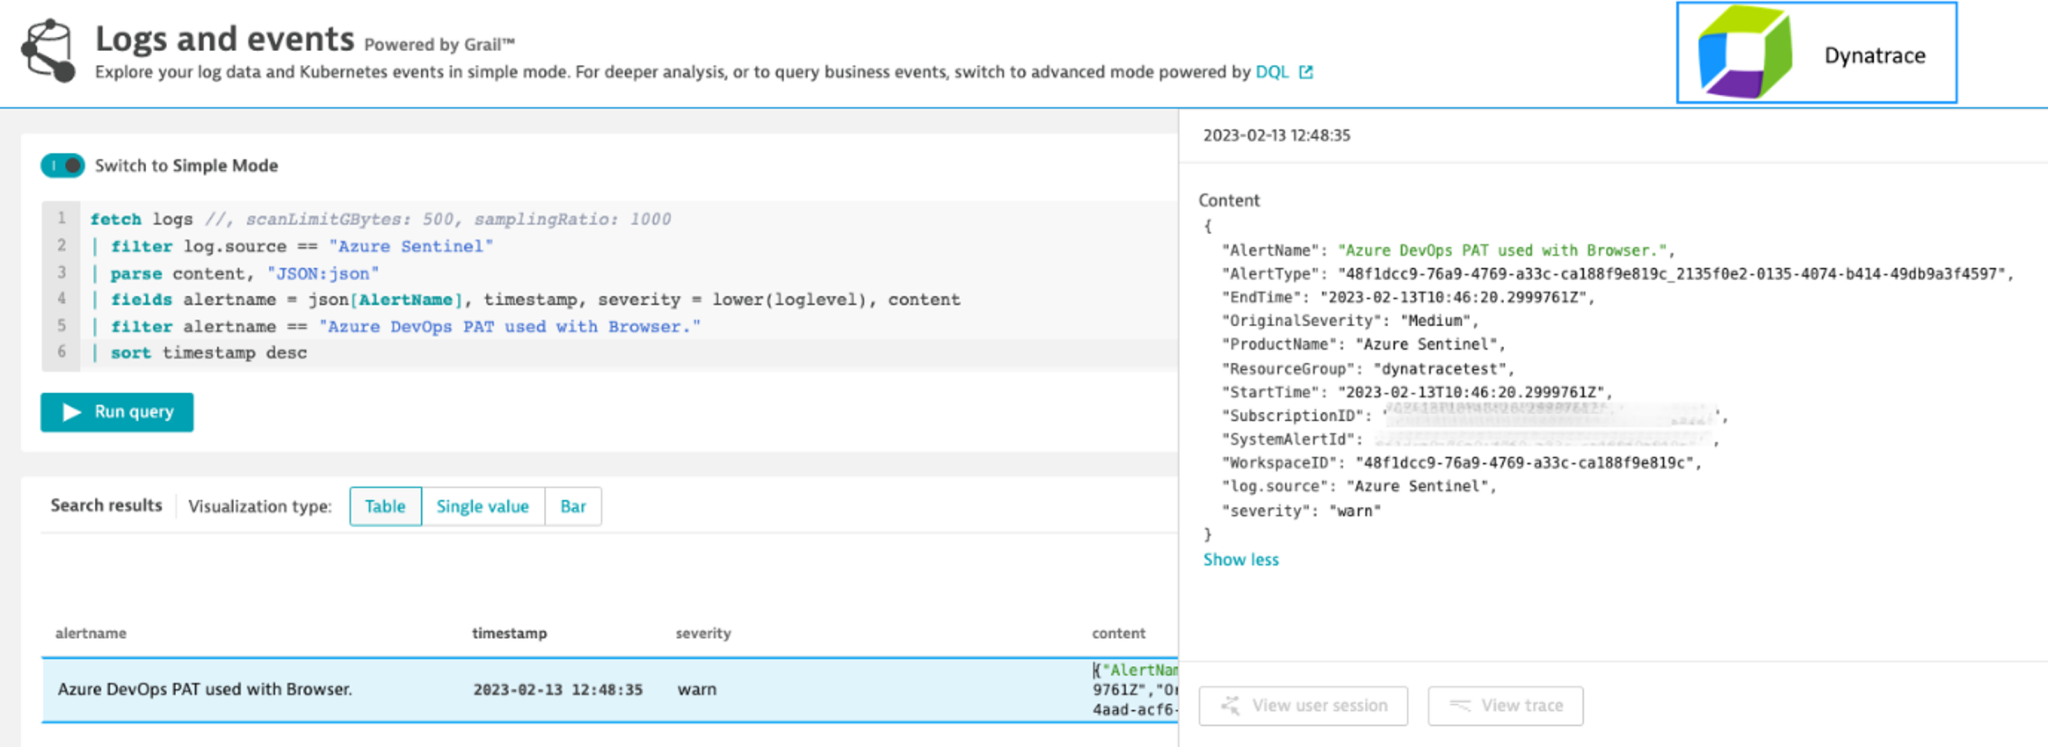Click the View trace button
The image size is (2048, 747).
click(1505, 706)
